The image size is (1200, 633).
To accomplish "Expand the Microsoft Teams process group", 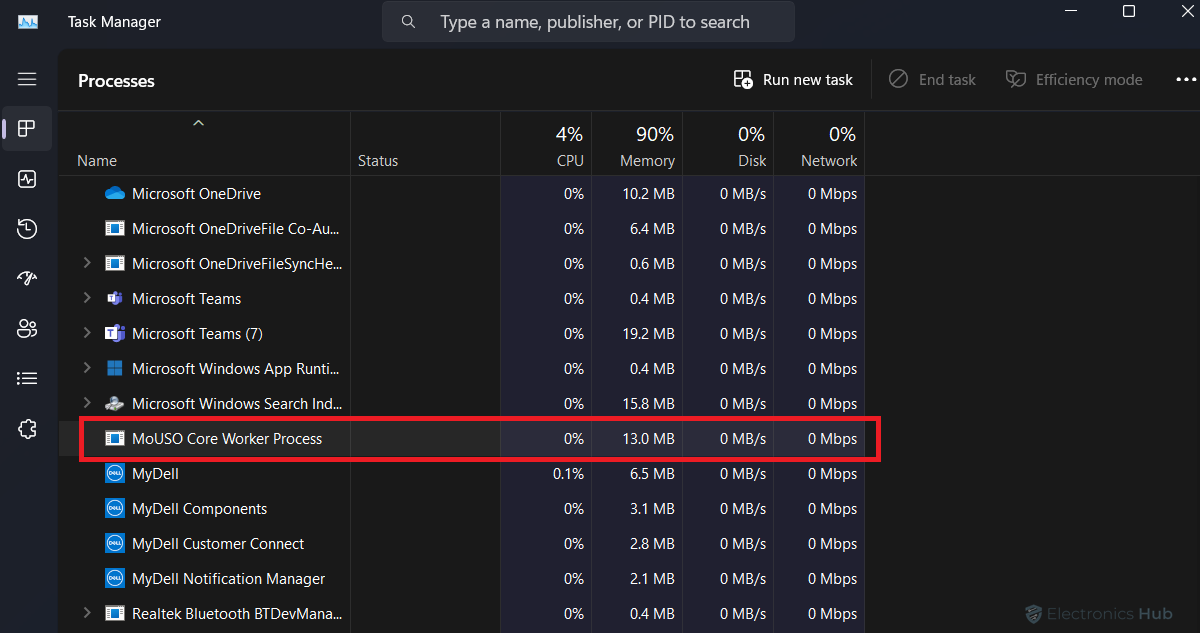I will pyautogui.click(x=87, y=298).
